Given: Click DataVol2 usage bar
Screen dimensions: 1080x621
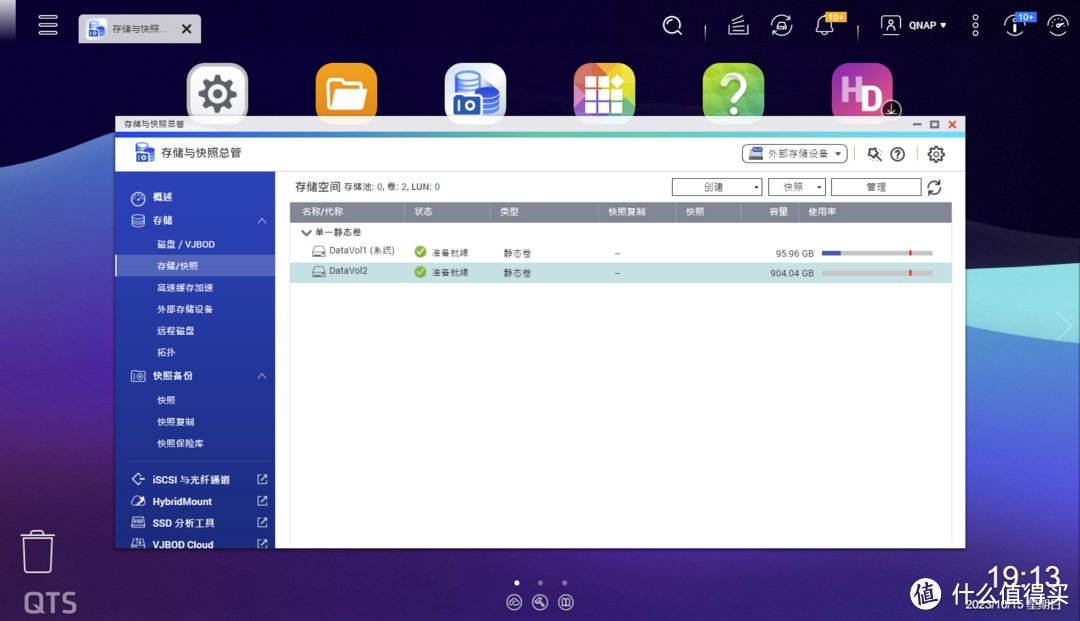Looking at the screenshot, I should tap(877, 273).
